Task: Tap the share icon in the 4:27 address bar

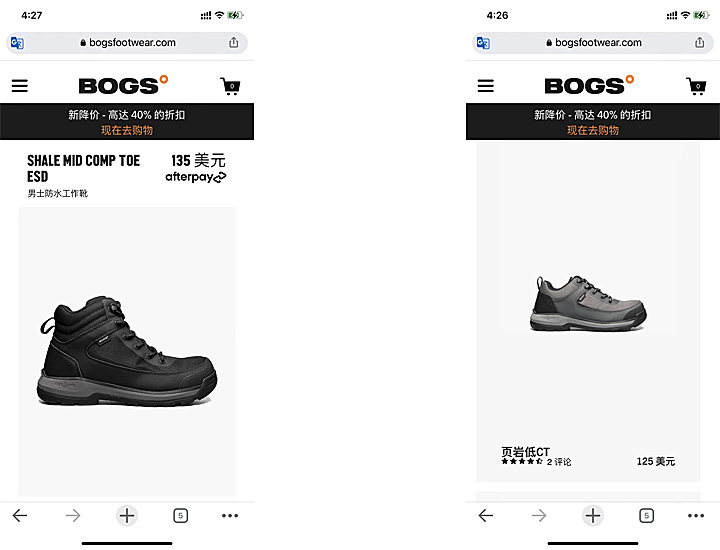Action: click(234, 43)
